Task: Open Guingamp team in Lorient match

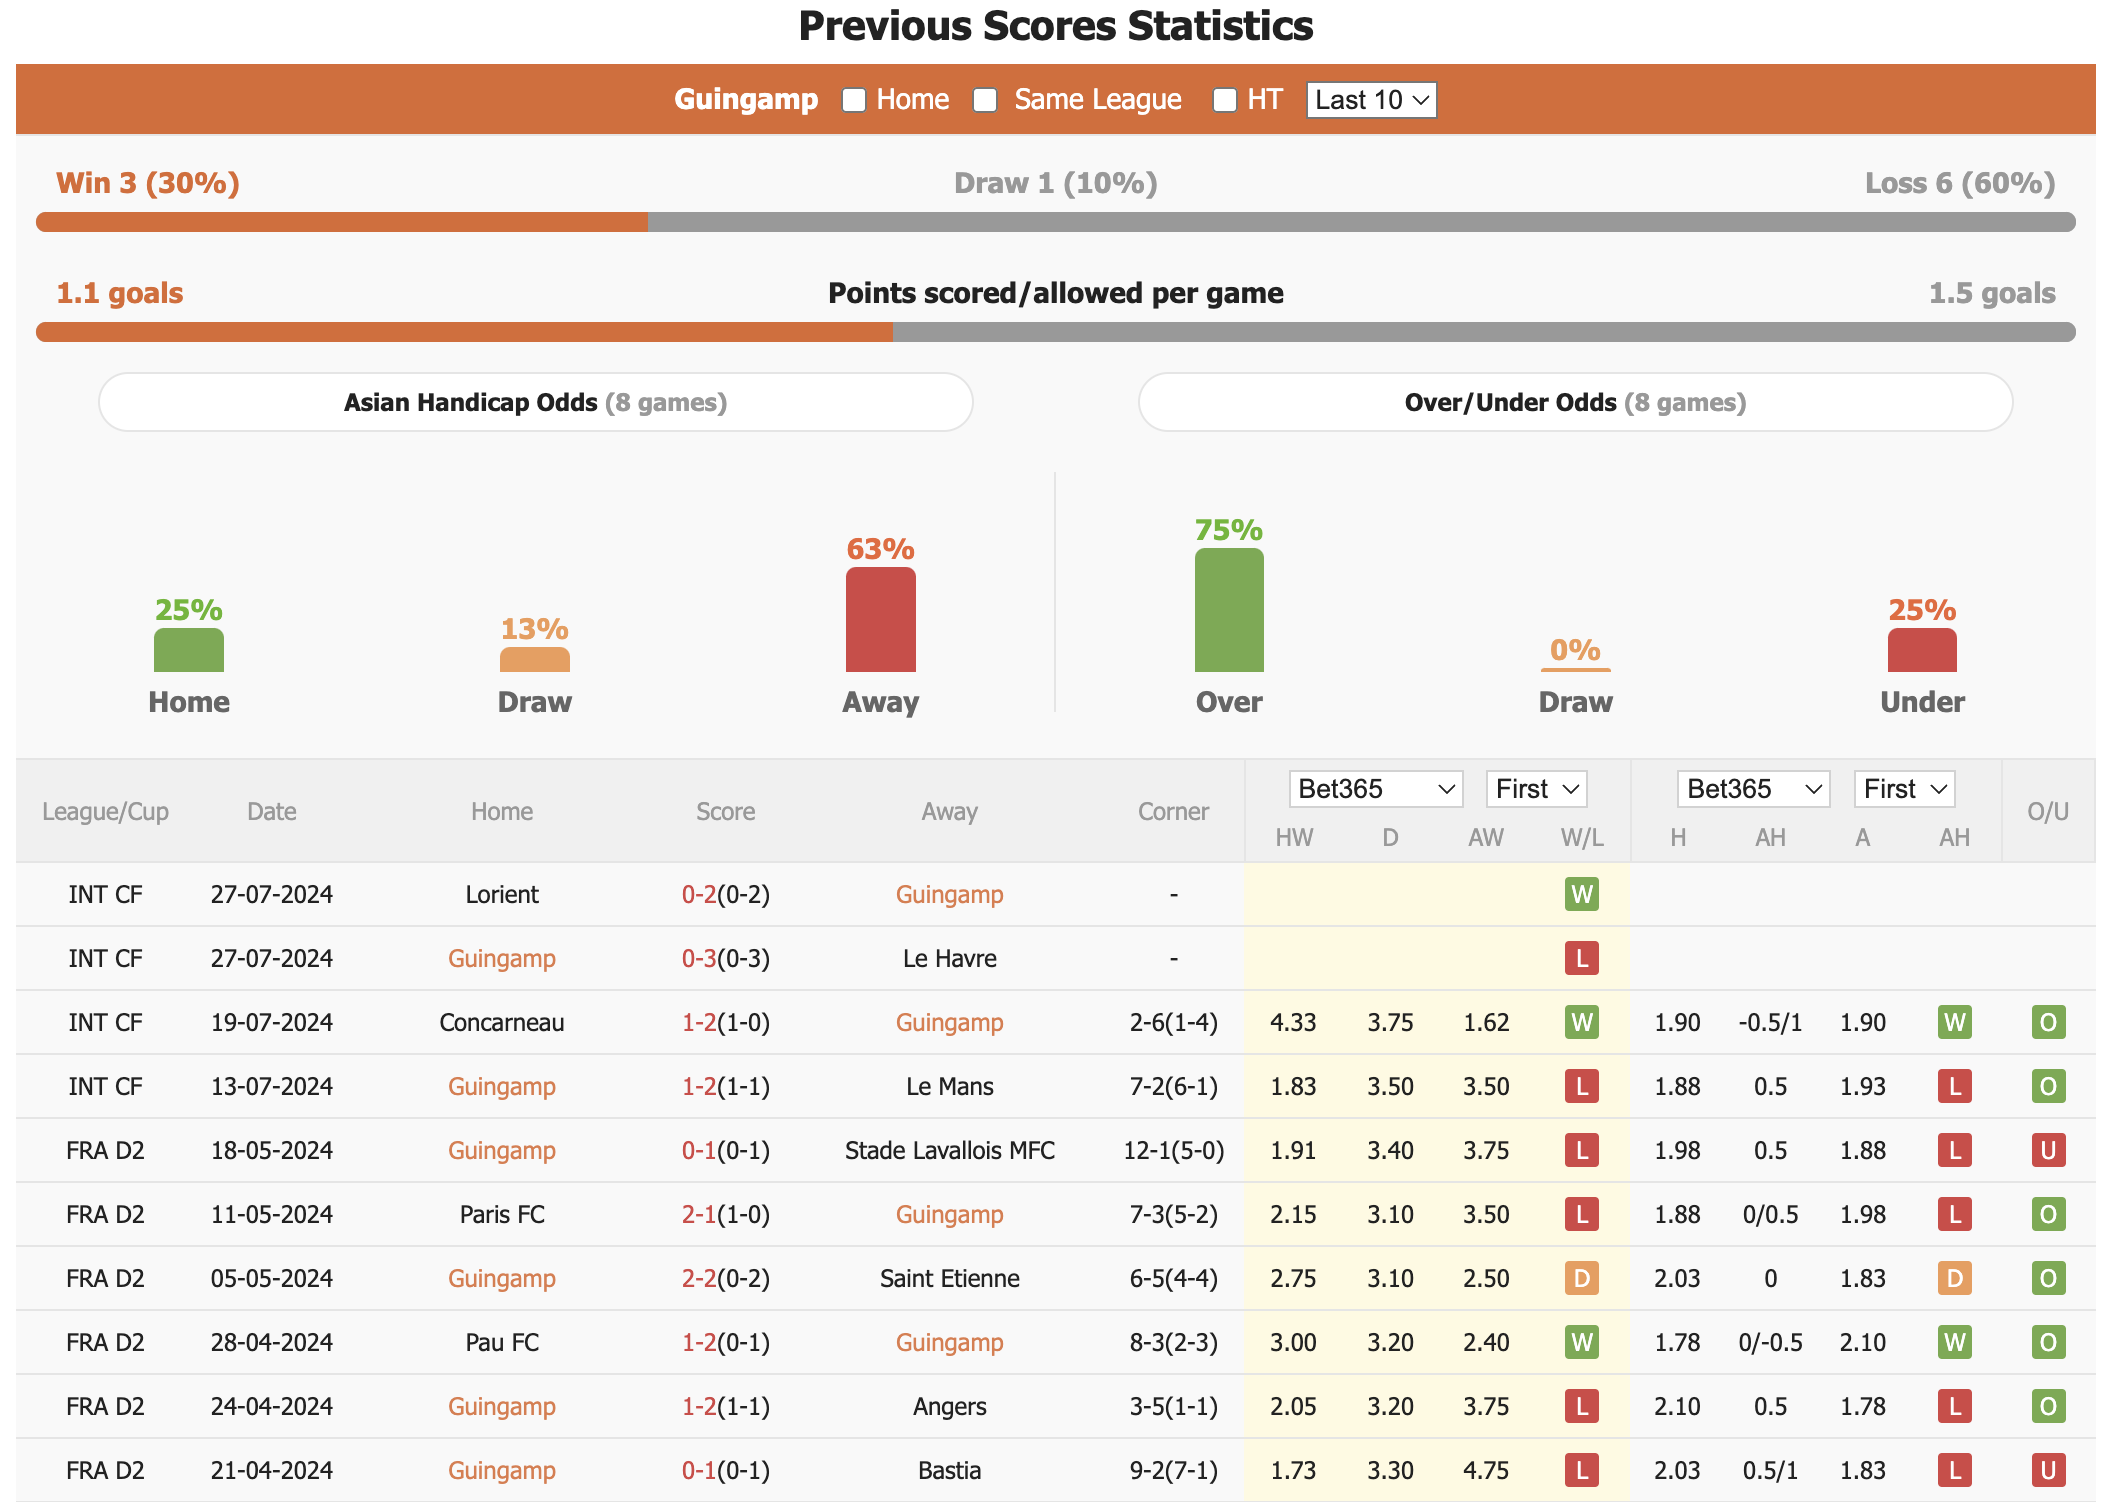Action: tap(950, 894)
